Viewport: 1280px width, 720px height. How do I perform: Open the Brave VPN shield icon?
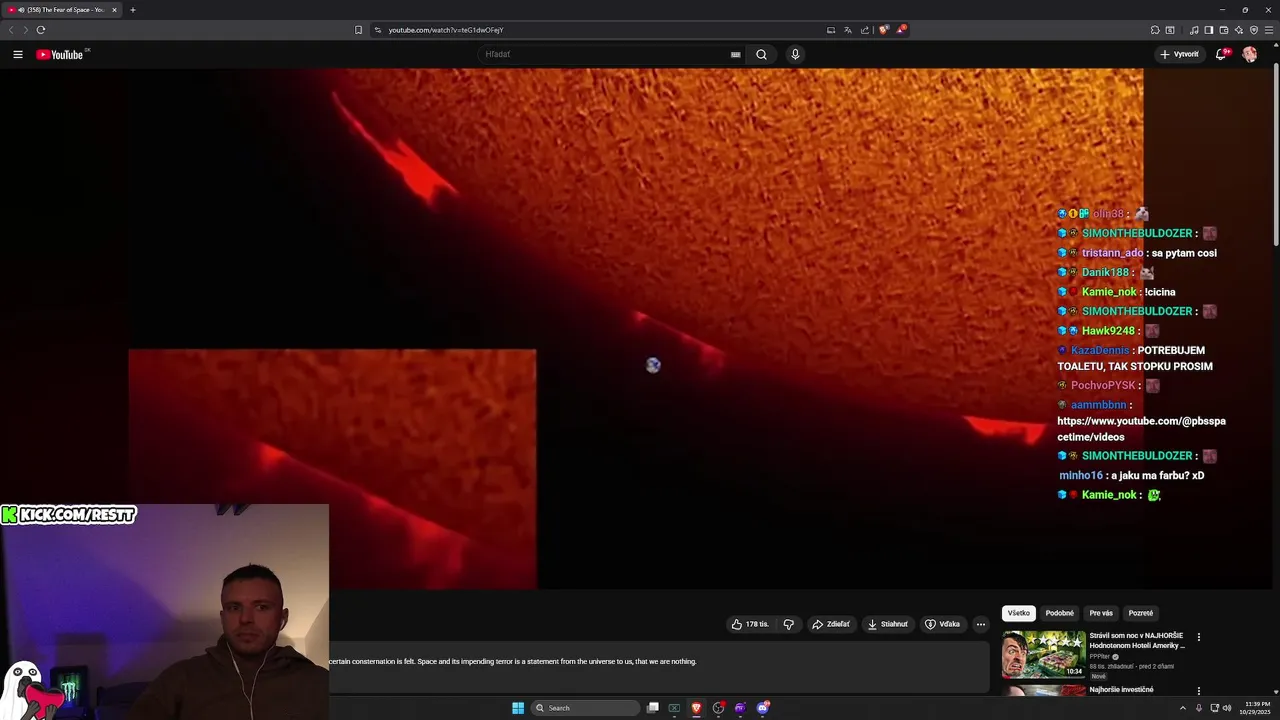(x=1254, y=30)
